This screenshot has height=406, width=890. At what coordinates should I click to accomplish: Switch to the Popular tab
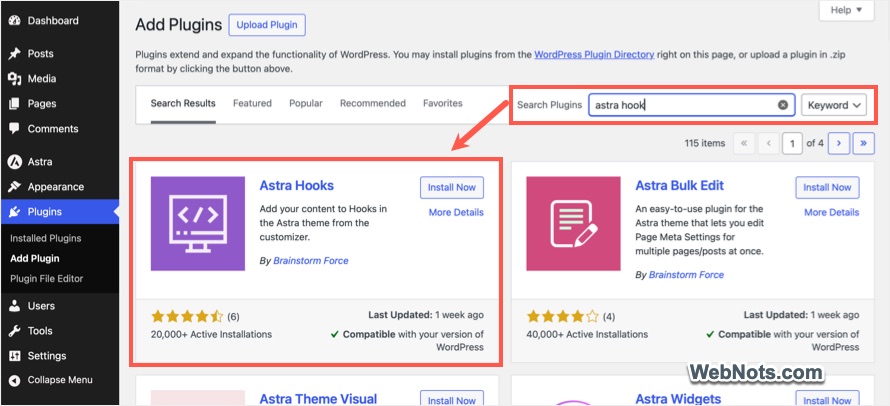coord(306,103)
